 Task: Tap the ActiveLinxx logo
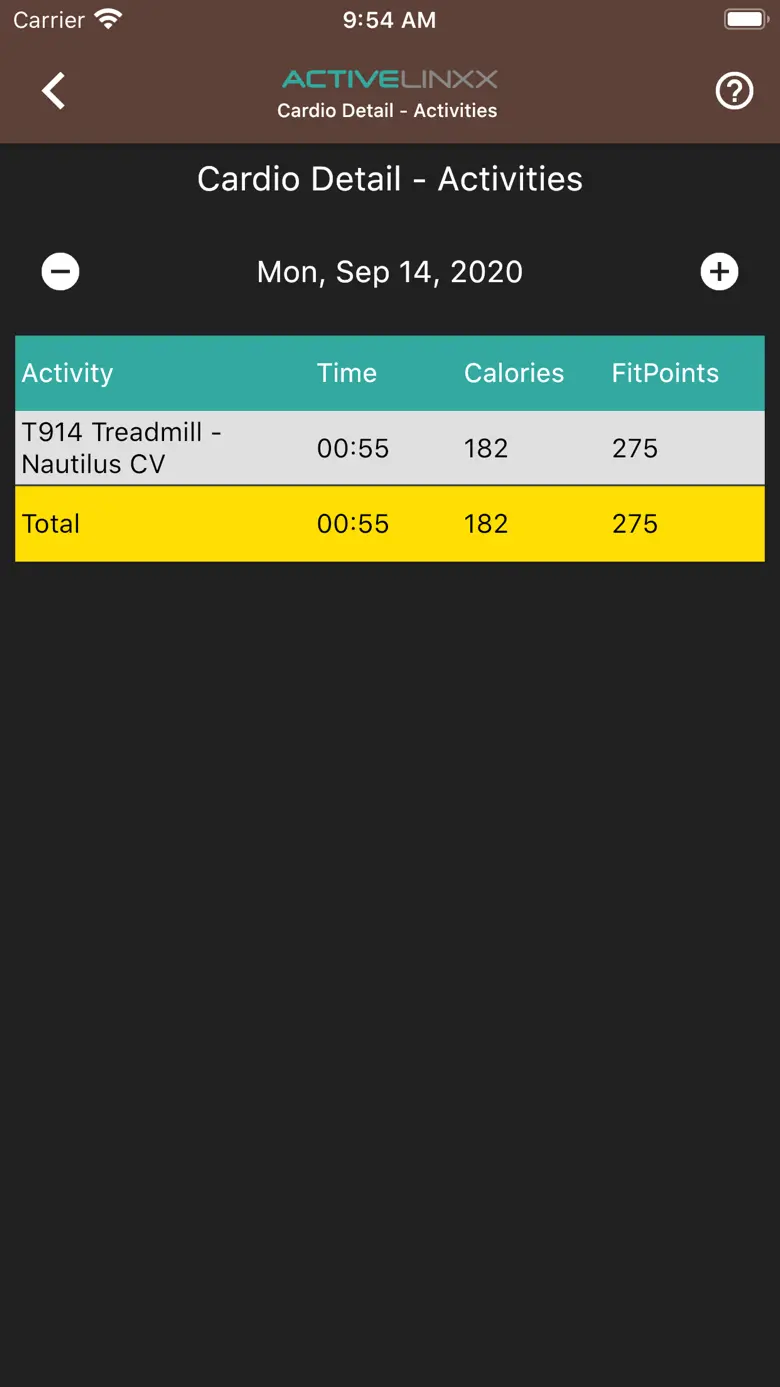389,79
